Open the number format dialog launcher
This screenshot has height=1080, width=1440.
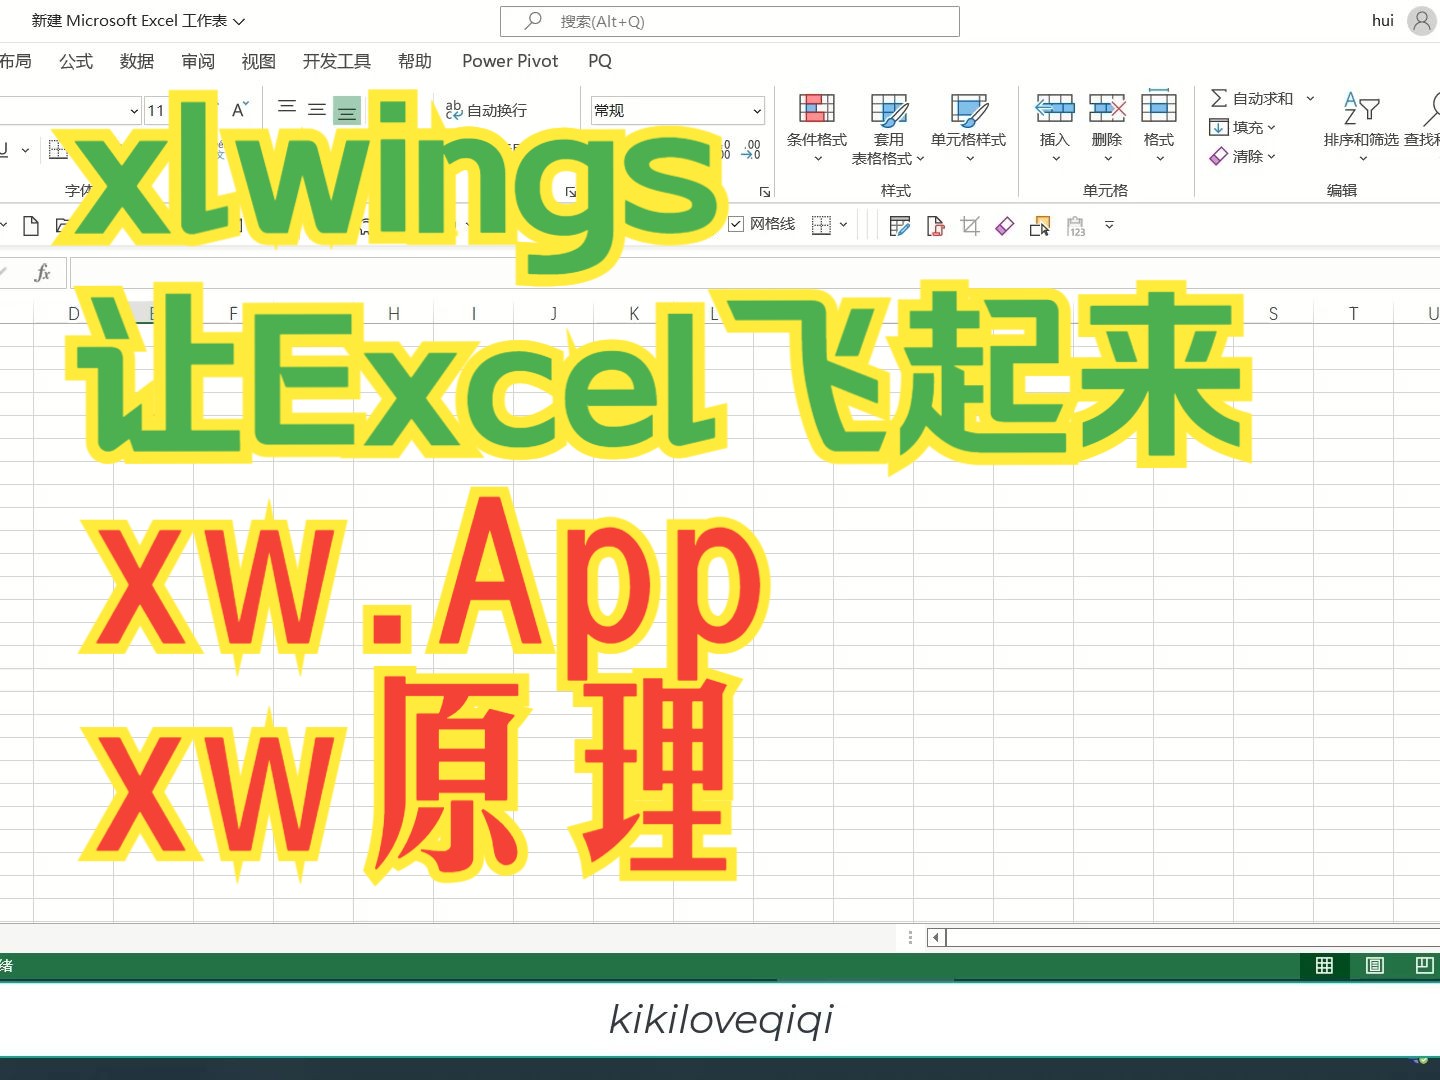tap(765, 191)
